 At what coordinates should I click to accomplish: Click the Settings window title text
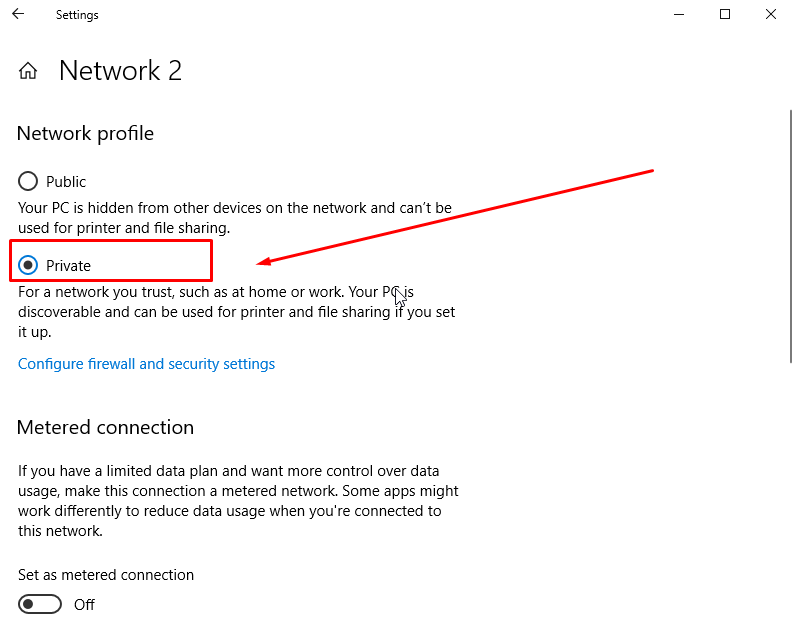point(77,15)
